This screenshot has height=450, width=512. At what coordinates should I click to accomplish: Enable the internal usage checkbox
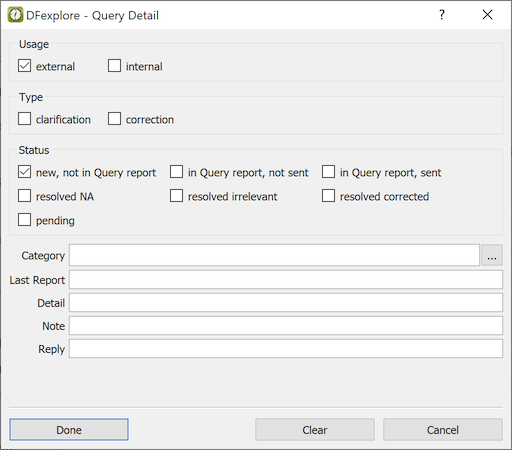114,66
